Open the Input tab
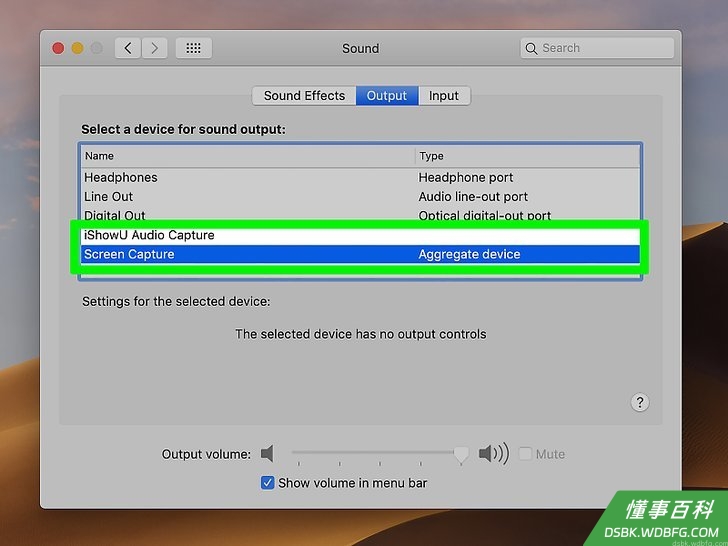 (x=444, y=96)
